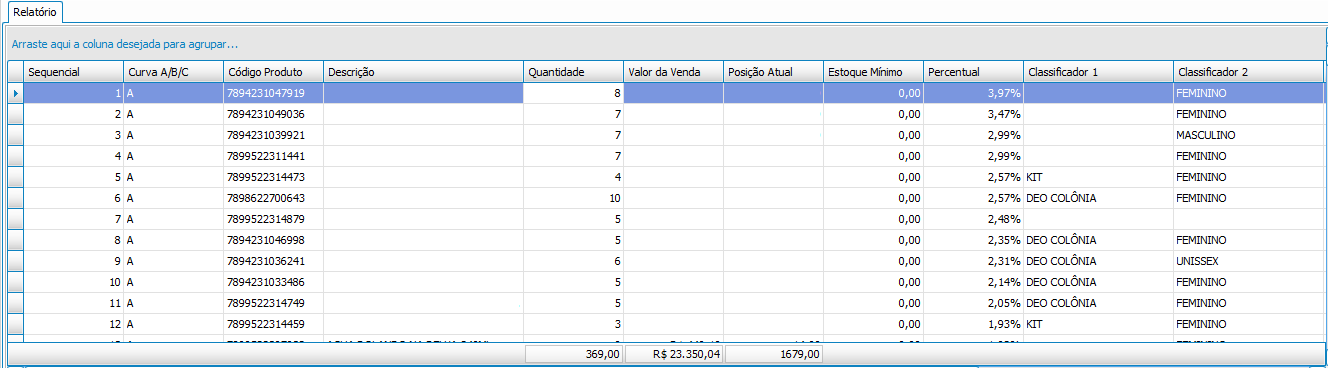
Task: Click the footer total 1679,00
Action: 775,354
